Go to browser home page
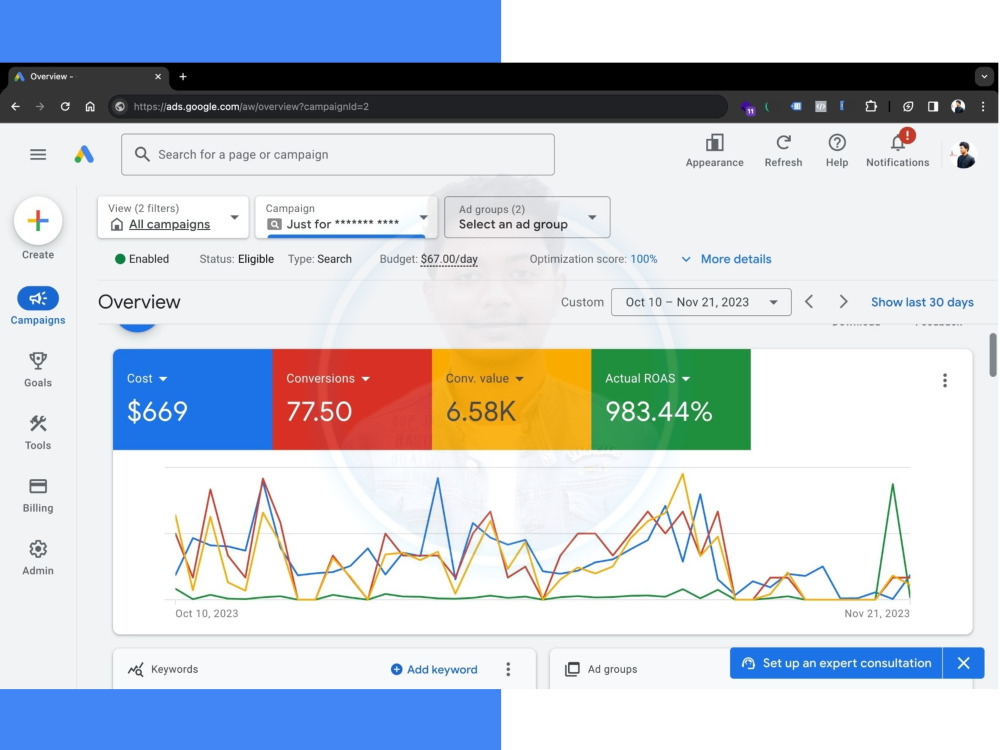The height and width of the screenshot is (750, 1000). [x=90, y=107]
